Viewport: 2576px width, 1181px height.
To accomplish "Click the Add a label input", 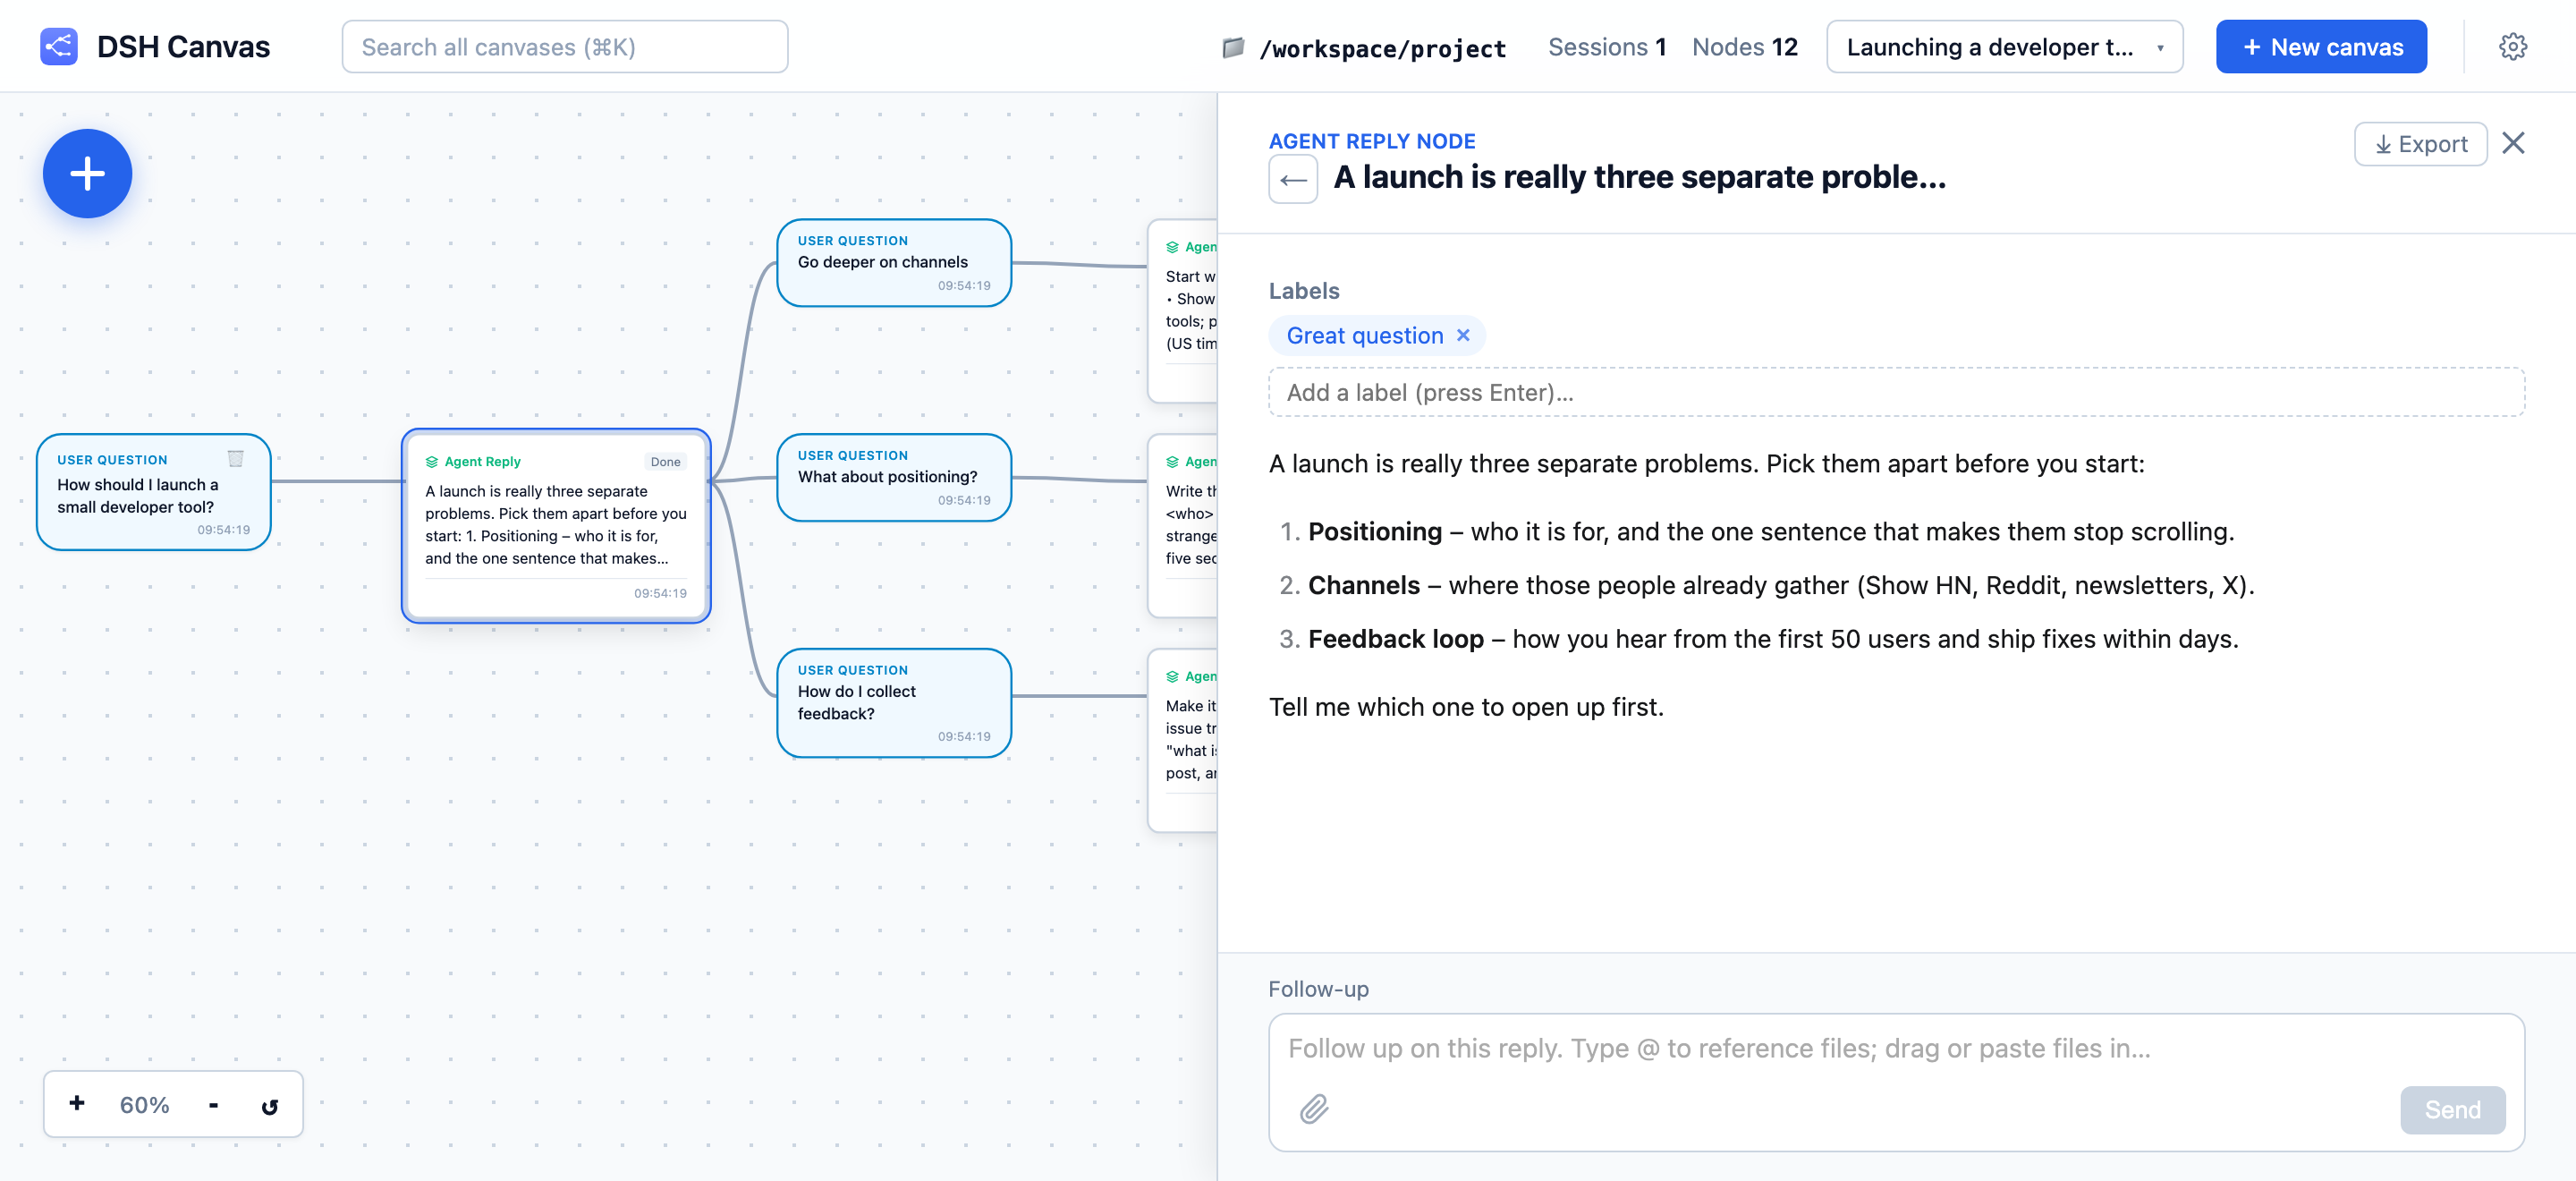I will (1896, 392).
